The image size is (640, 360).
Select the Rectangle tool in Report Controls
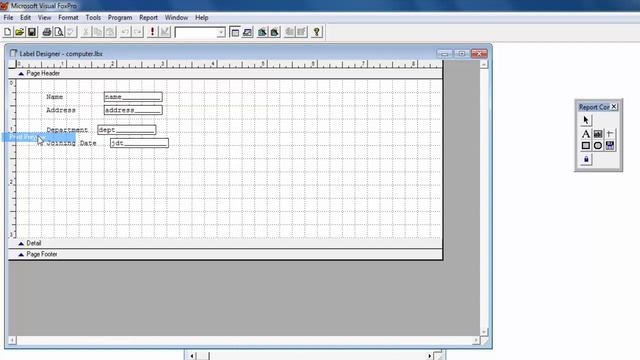coord(586,146)
